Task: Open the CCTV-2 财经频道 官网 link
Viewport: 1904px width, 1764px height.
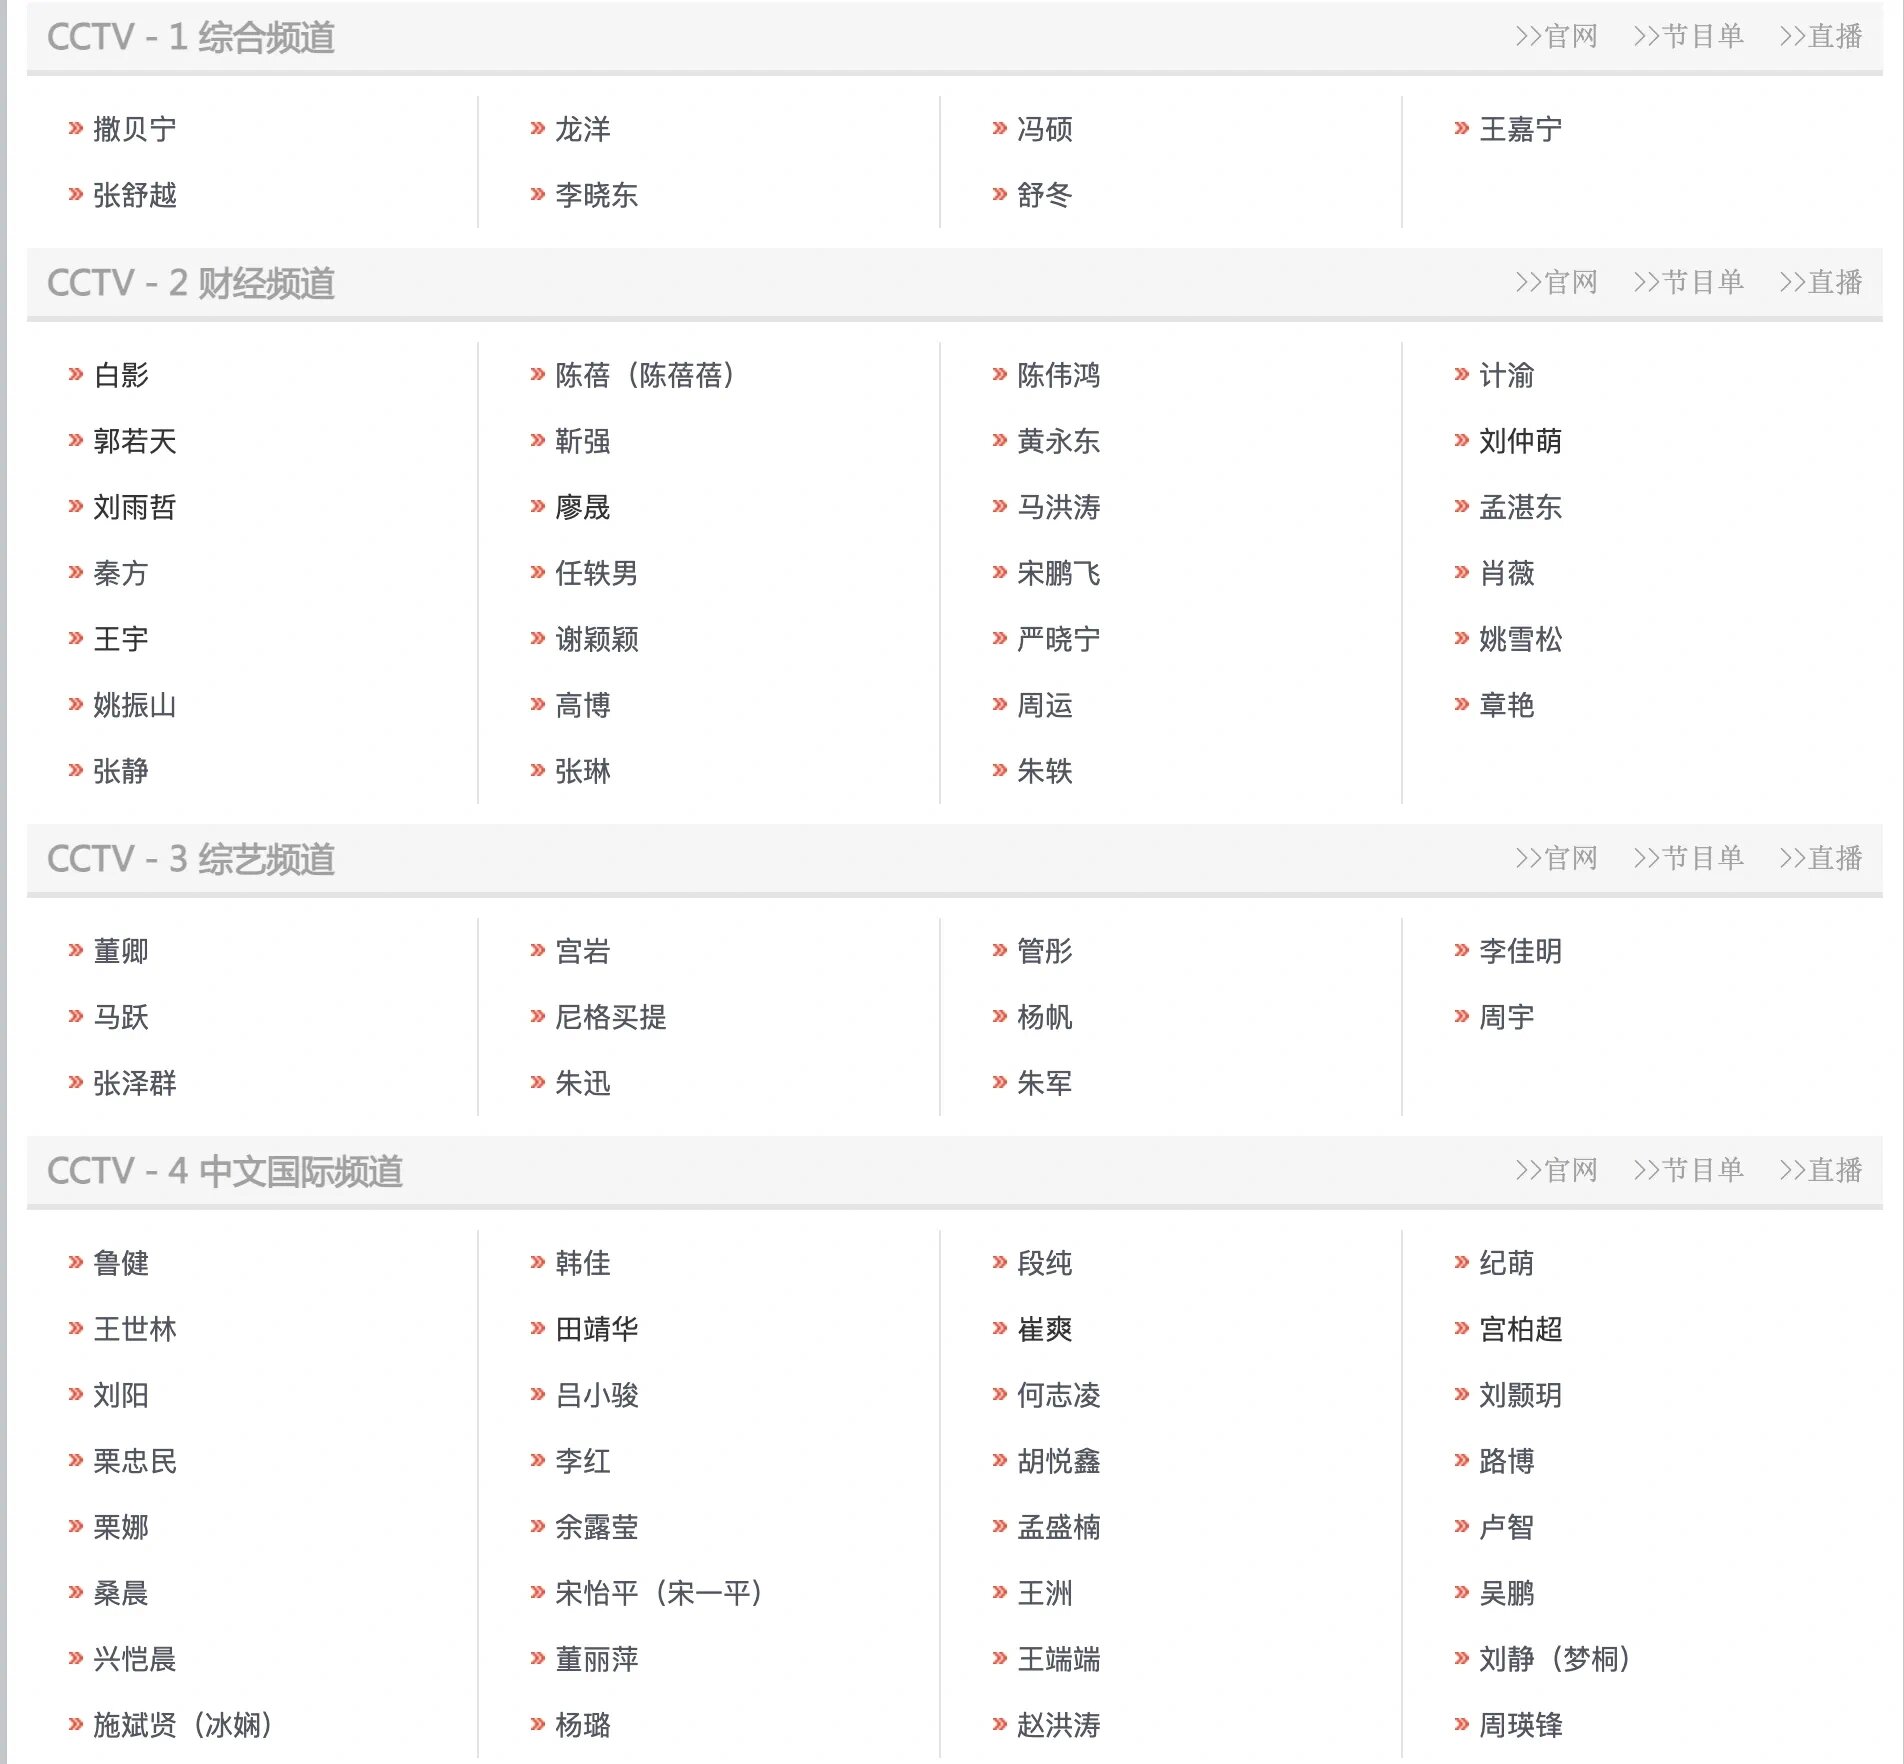Action: 1556,283
